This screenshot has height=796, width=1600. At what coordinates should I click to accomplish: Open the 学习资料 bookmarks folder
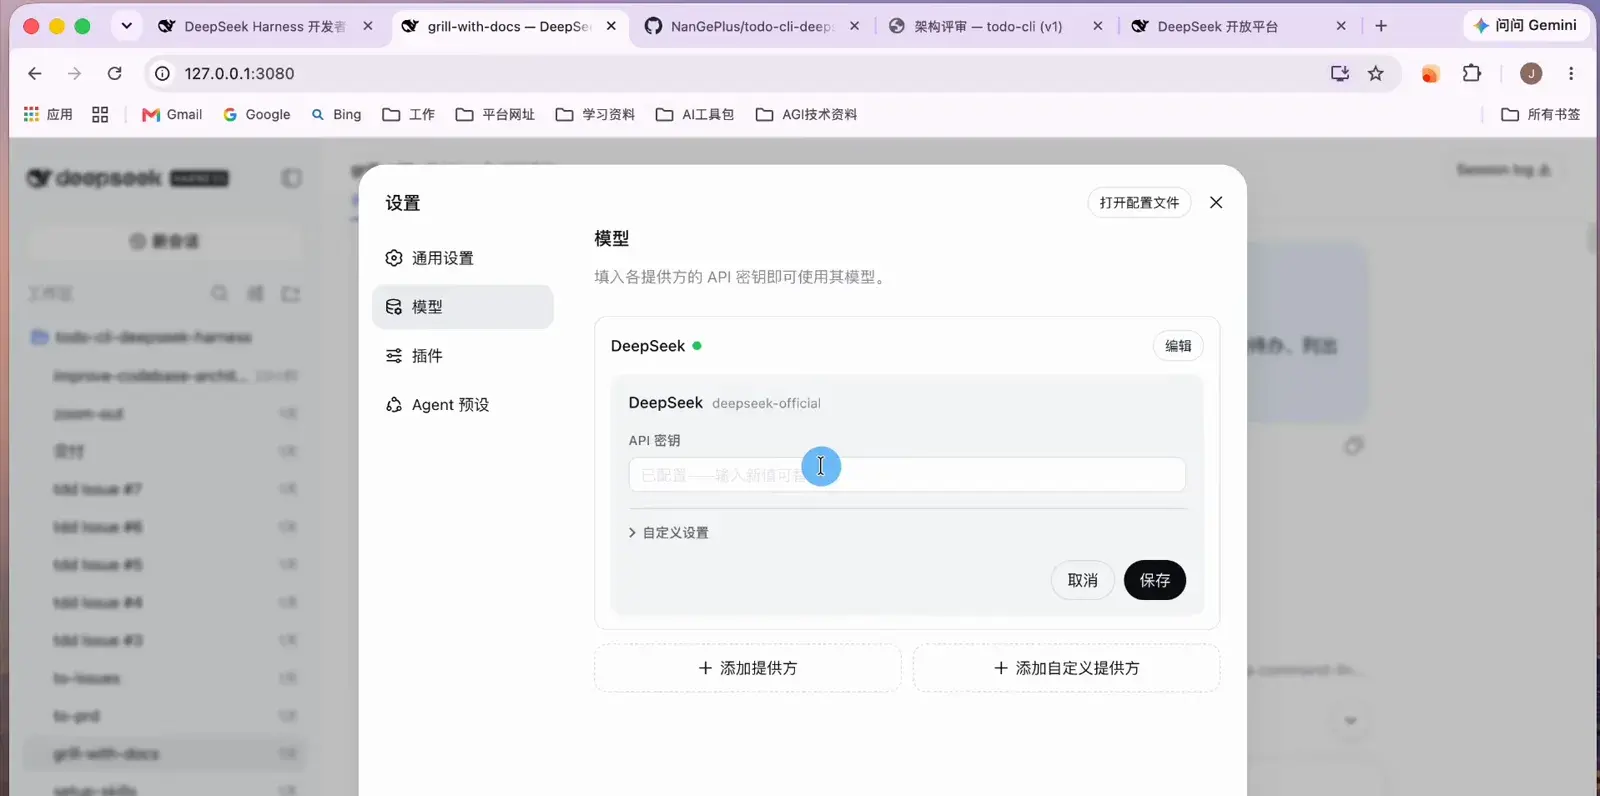pos(595,115)
